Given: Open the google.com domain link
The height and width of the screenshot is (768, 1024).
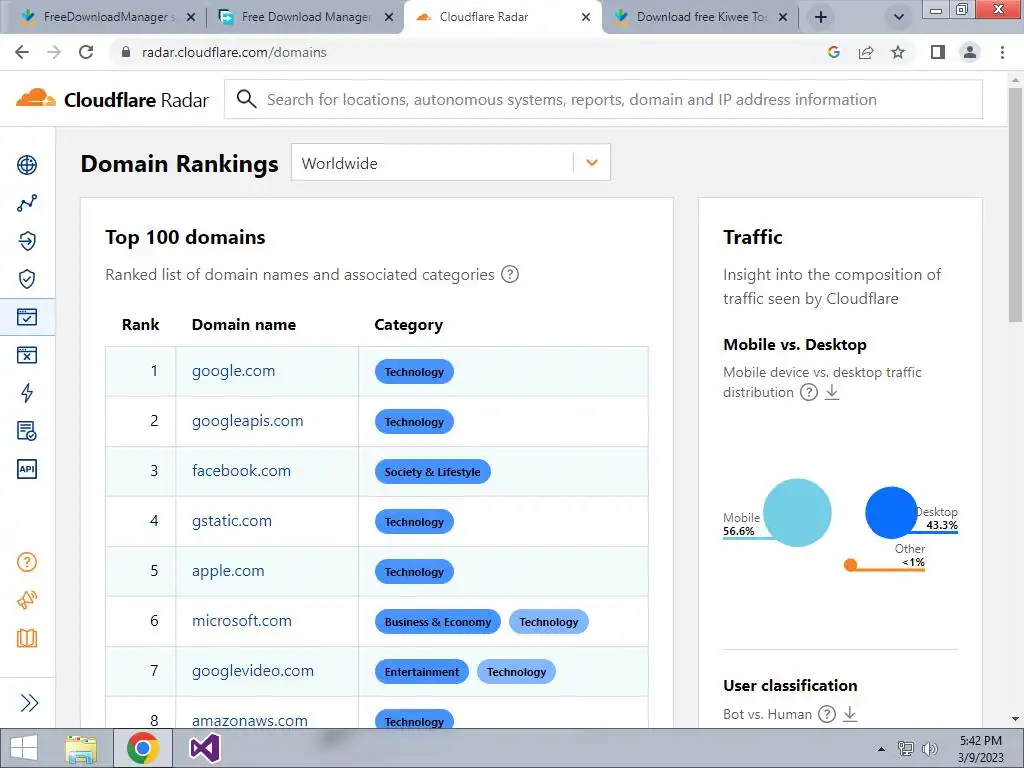Looking at the screenshot, I should [x=233, y=371].
